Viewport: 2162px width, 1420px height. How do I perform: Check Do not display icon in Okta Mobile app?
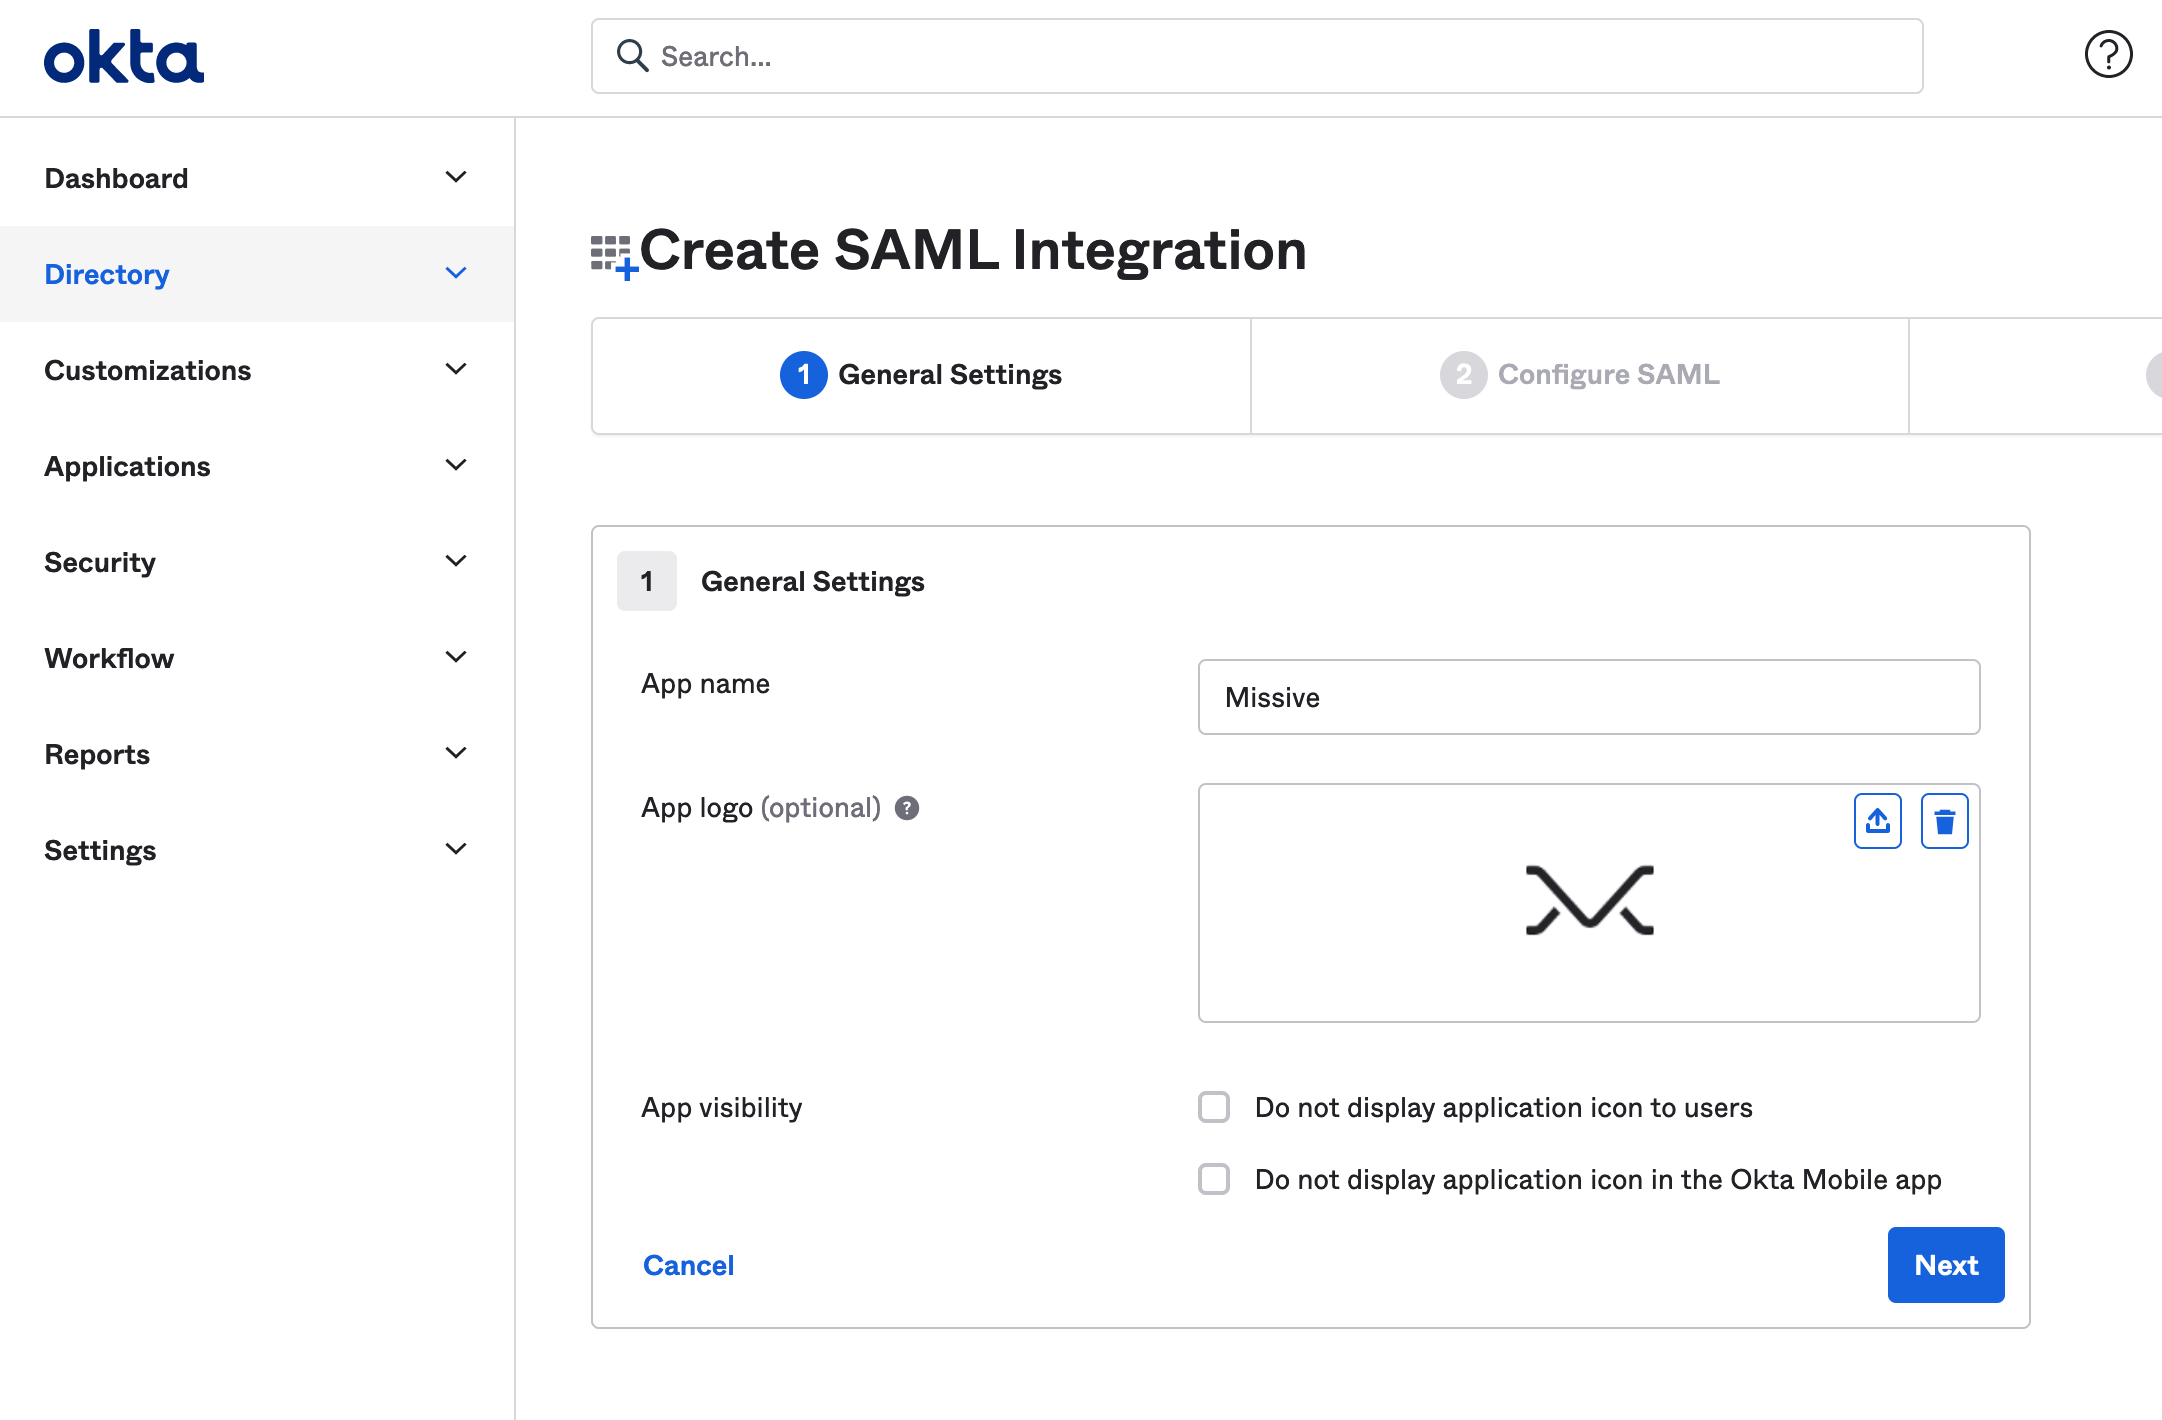[x=1214, y=1179]
